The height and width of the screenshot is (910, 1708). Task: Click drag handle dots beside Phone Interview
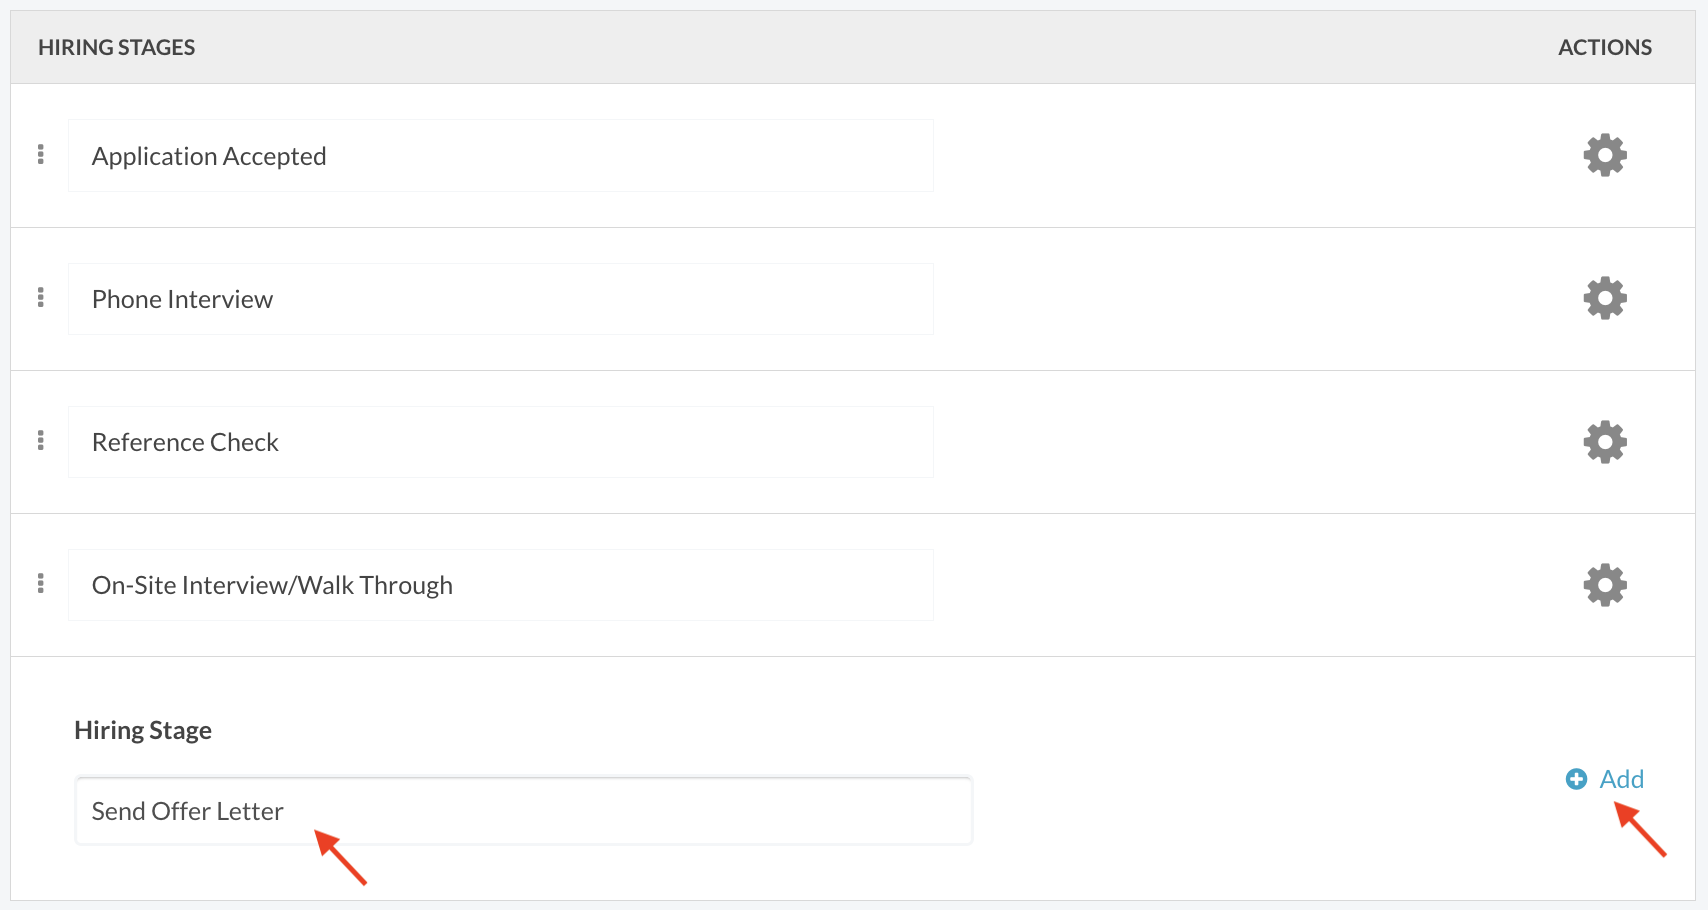click(x=41, y=297)
